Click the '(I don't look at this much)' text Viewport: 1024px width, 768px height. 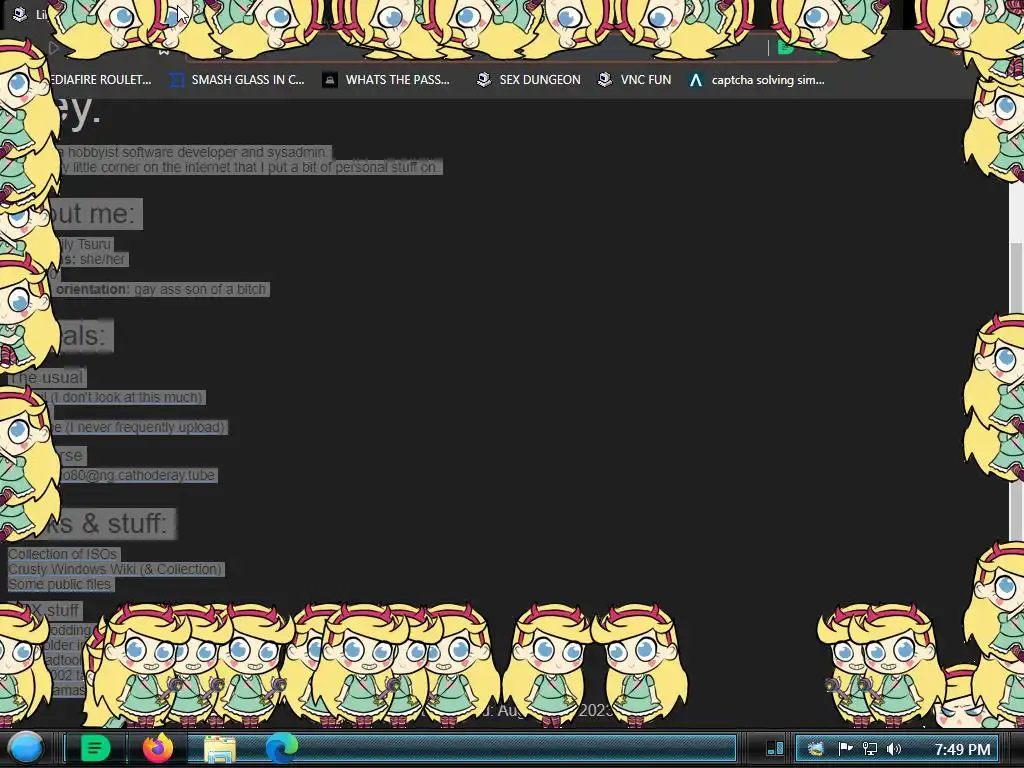pos(127,397)
